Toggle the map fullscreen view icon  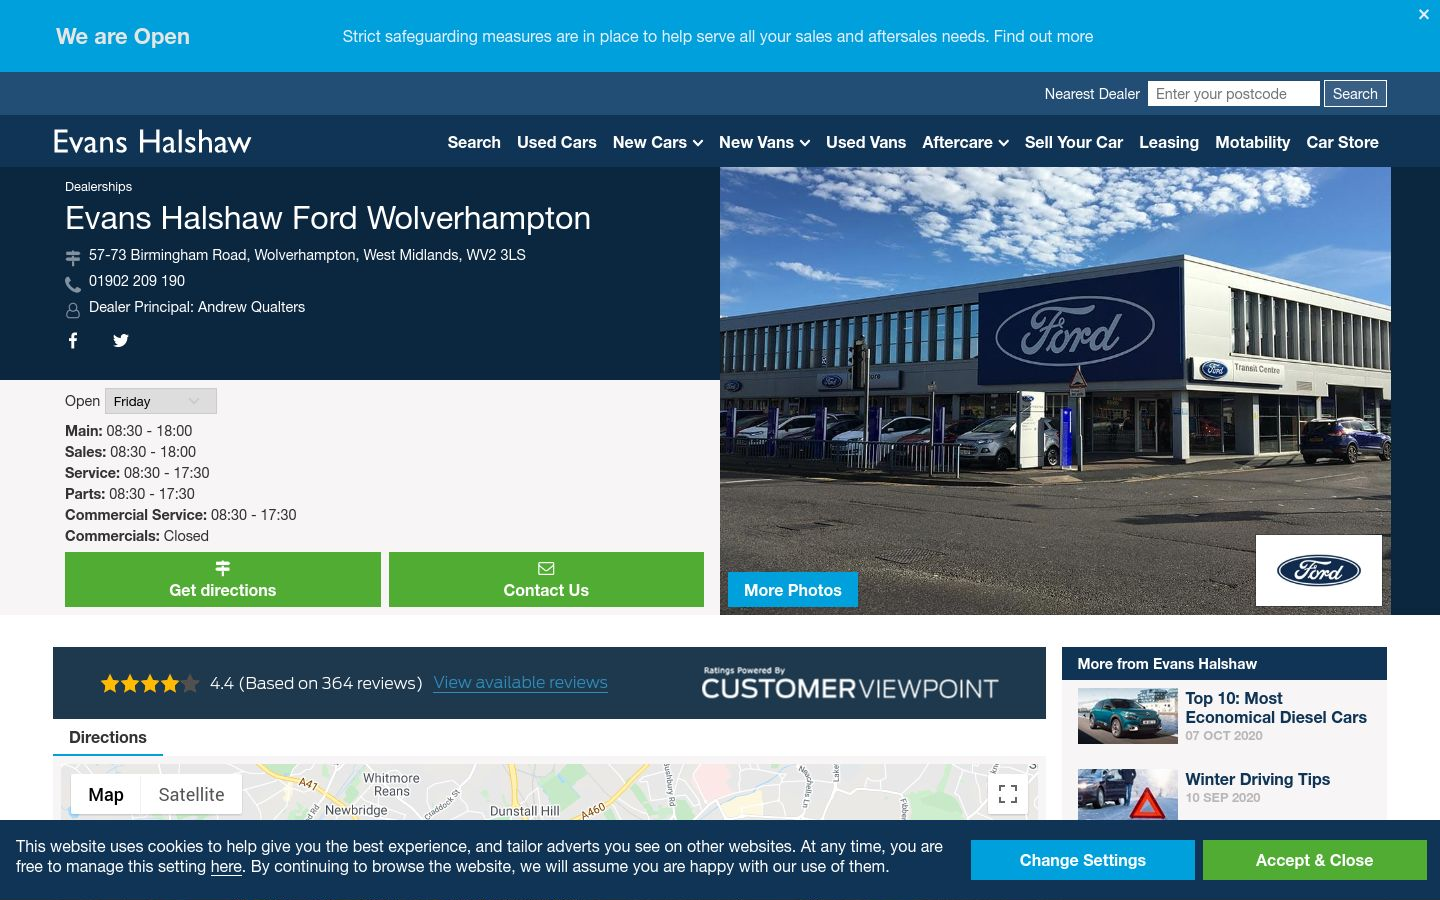tap(1008, 795)
